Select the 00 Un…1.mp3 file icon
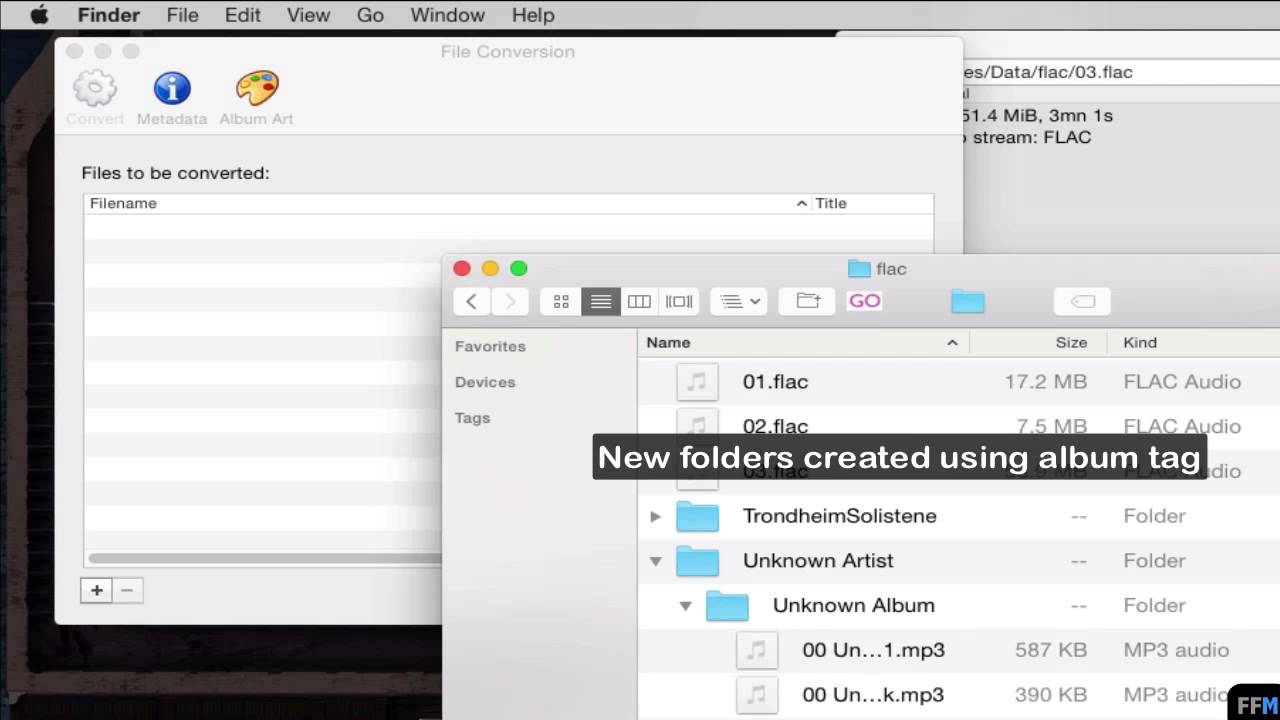The width and height of the screenshot is (1280, 720). click(757, 650)
